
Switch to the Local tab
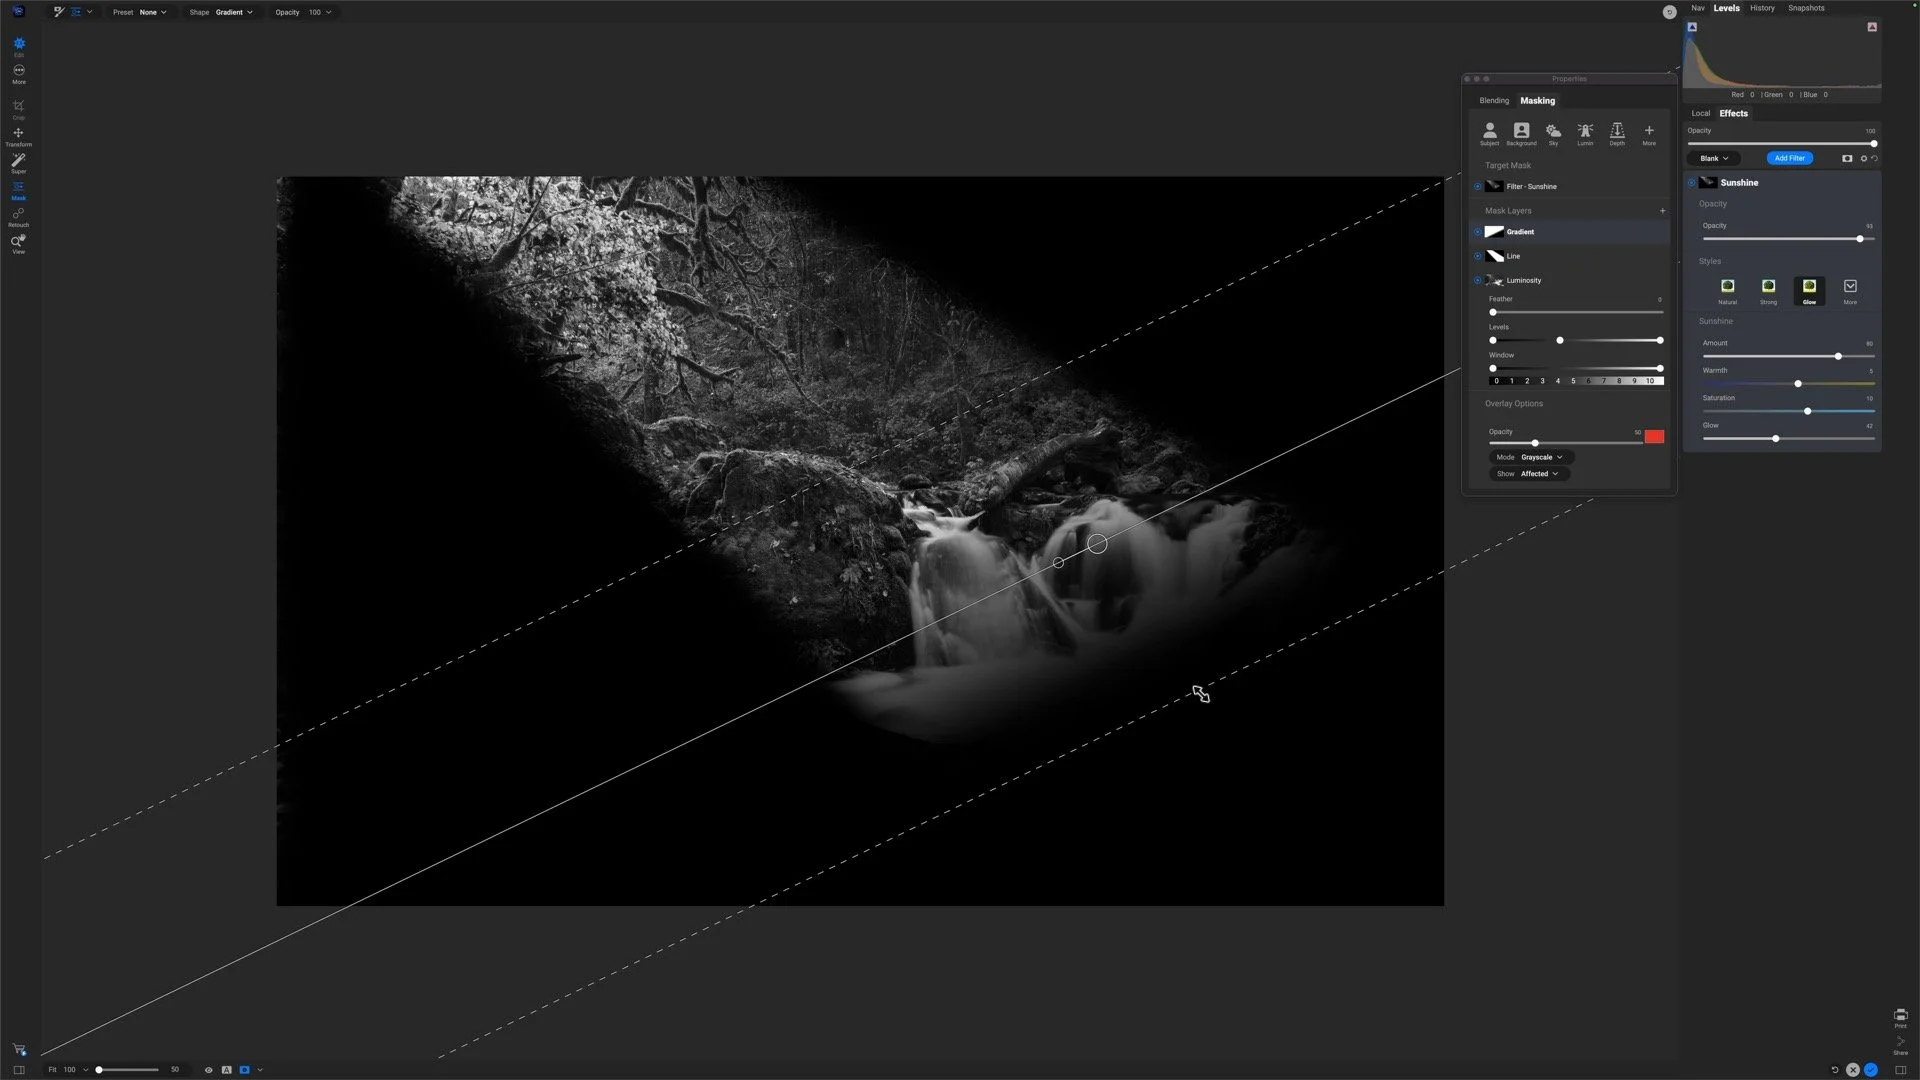pyautogui.click(x=1700, y=113)
